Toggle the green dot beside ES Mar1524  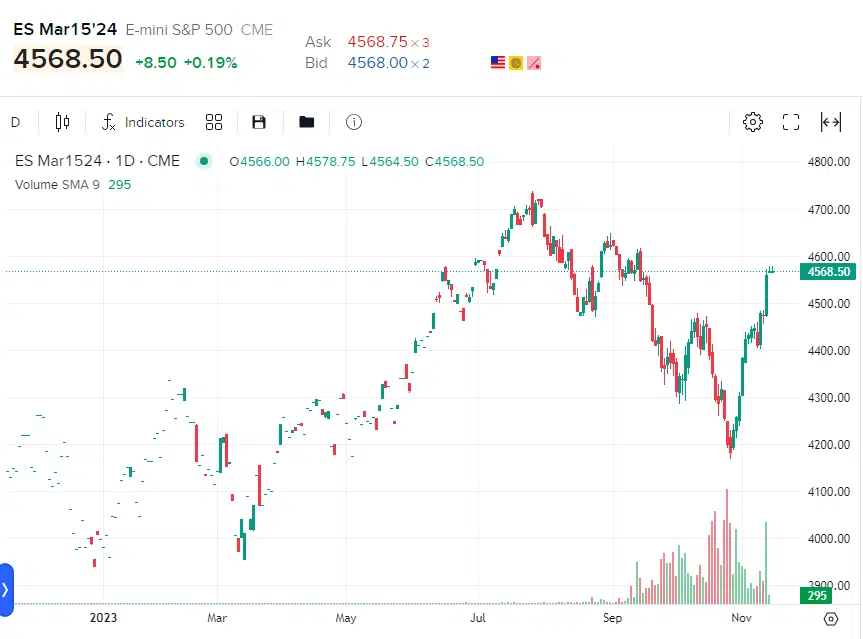[x=205, y=161]
